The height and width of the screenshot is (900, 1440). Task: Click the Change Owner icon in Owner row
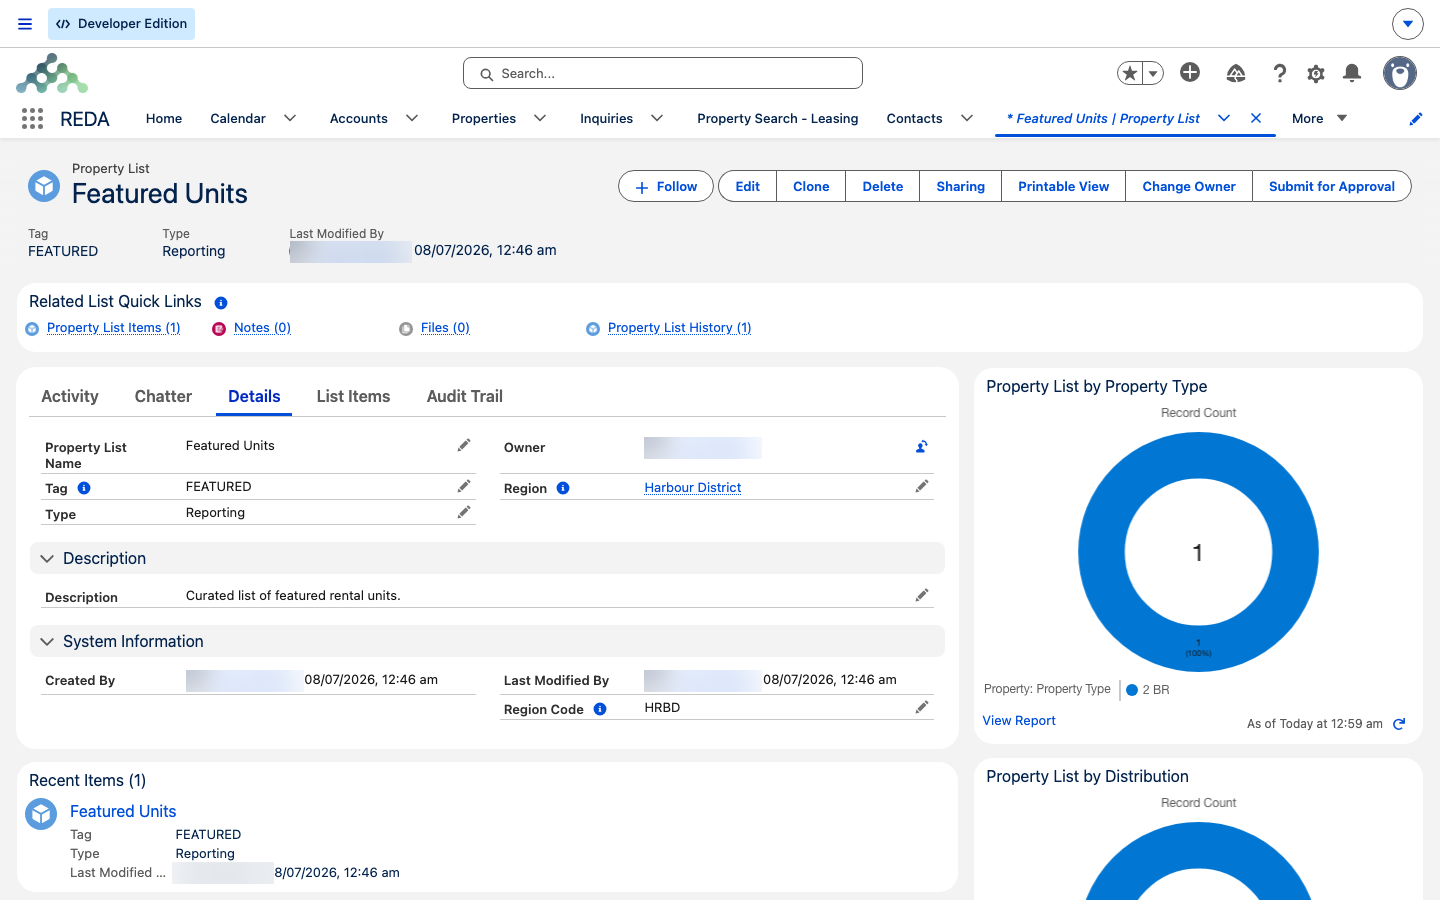[x=922, y=447]
